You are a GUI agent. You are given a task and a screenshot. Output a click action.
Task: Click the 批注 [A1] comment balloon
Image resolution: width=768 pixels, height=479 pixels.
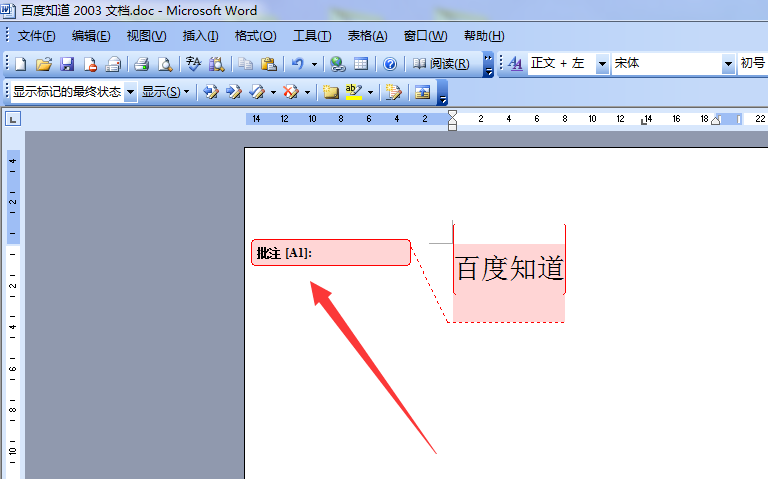(x=331, y=253)
